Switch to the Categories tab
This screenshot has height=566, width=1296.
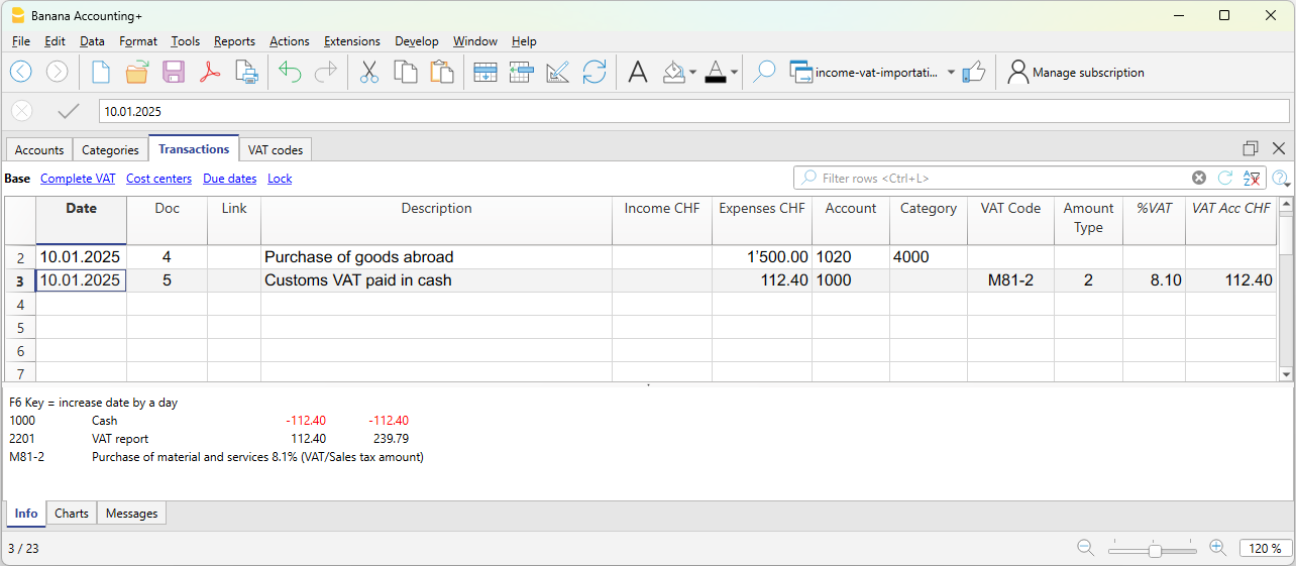click(x=110, y=150)
